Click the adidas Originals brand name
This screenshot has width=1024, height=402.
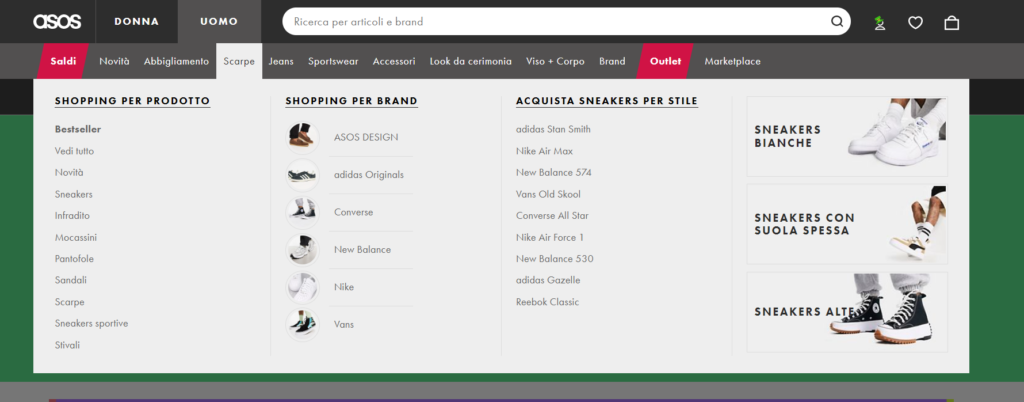click(369, 175)
